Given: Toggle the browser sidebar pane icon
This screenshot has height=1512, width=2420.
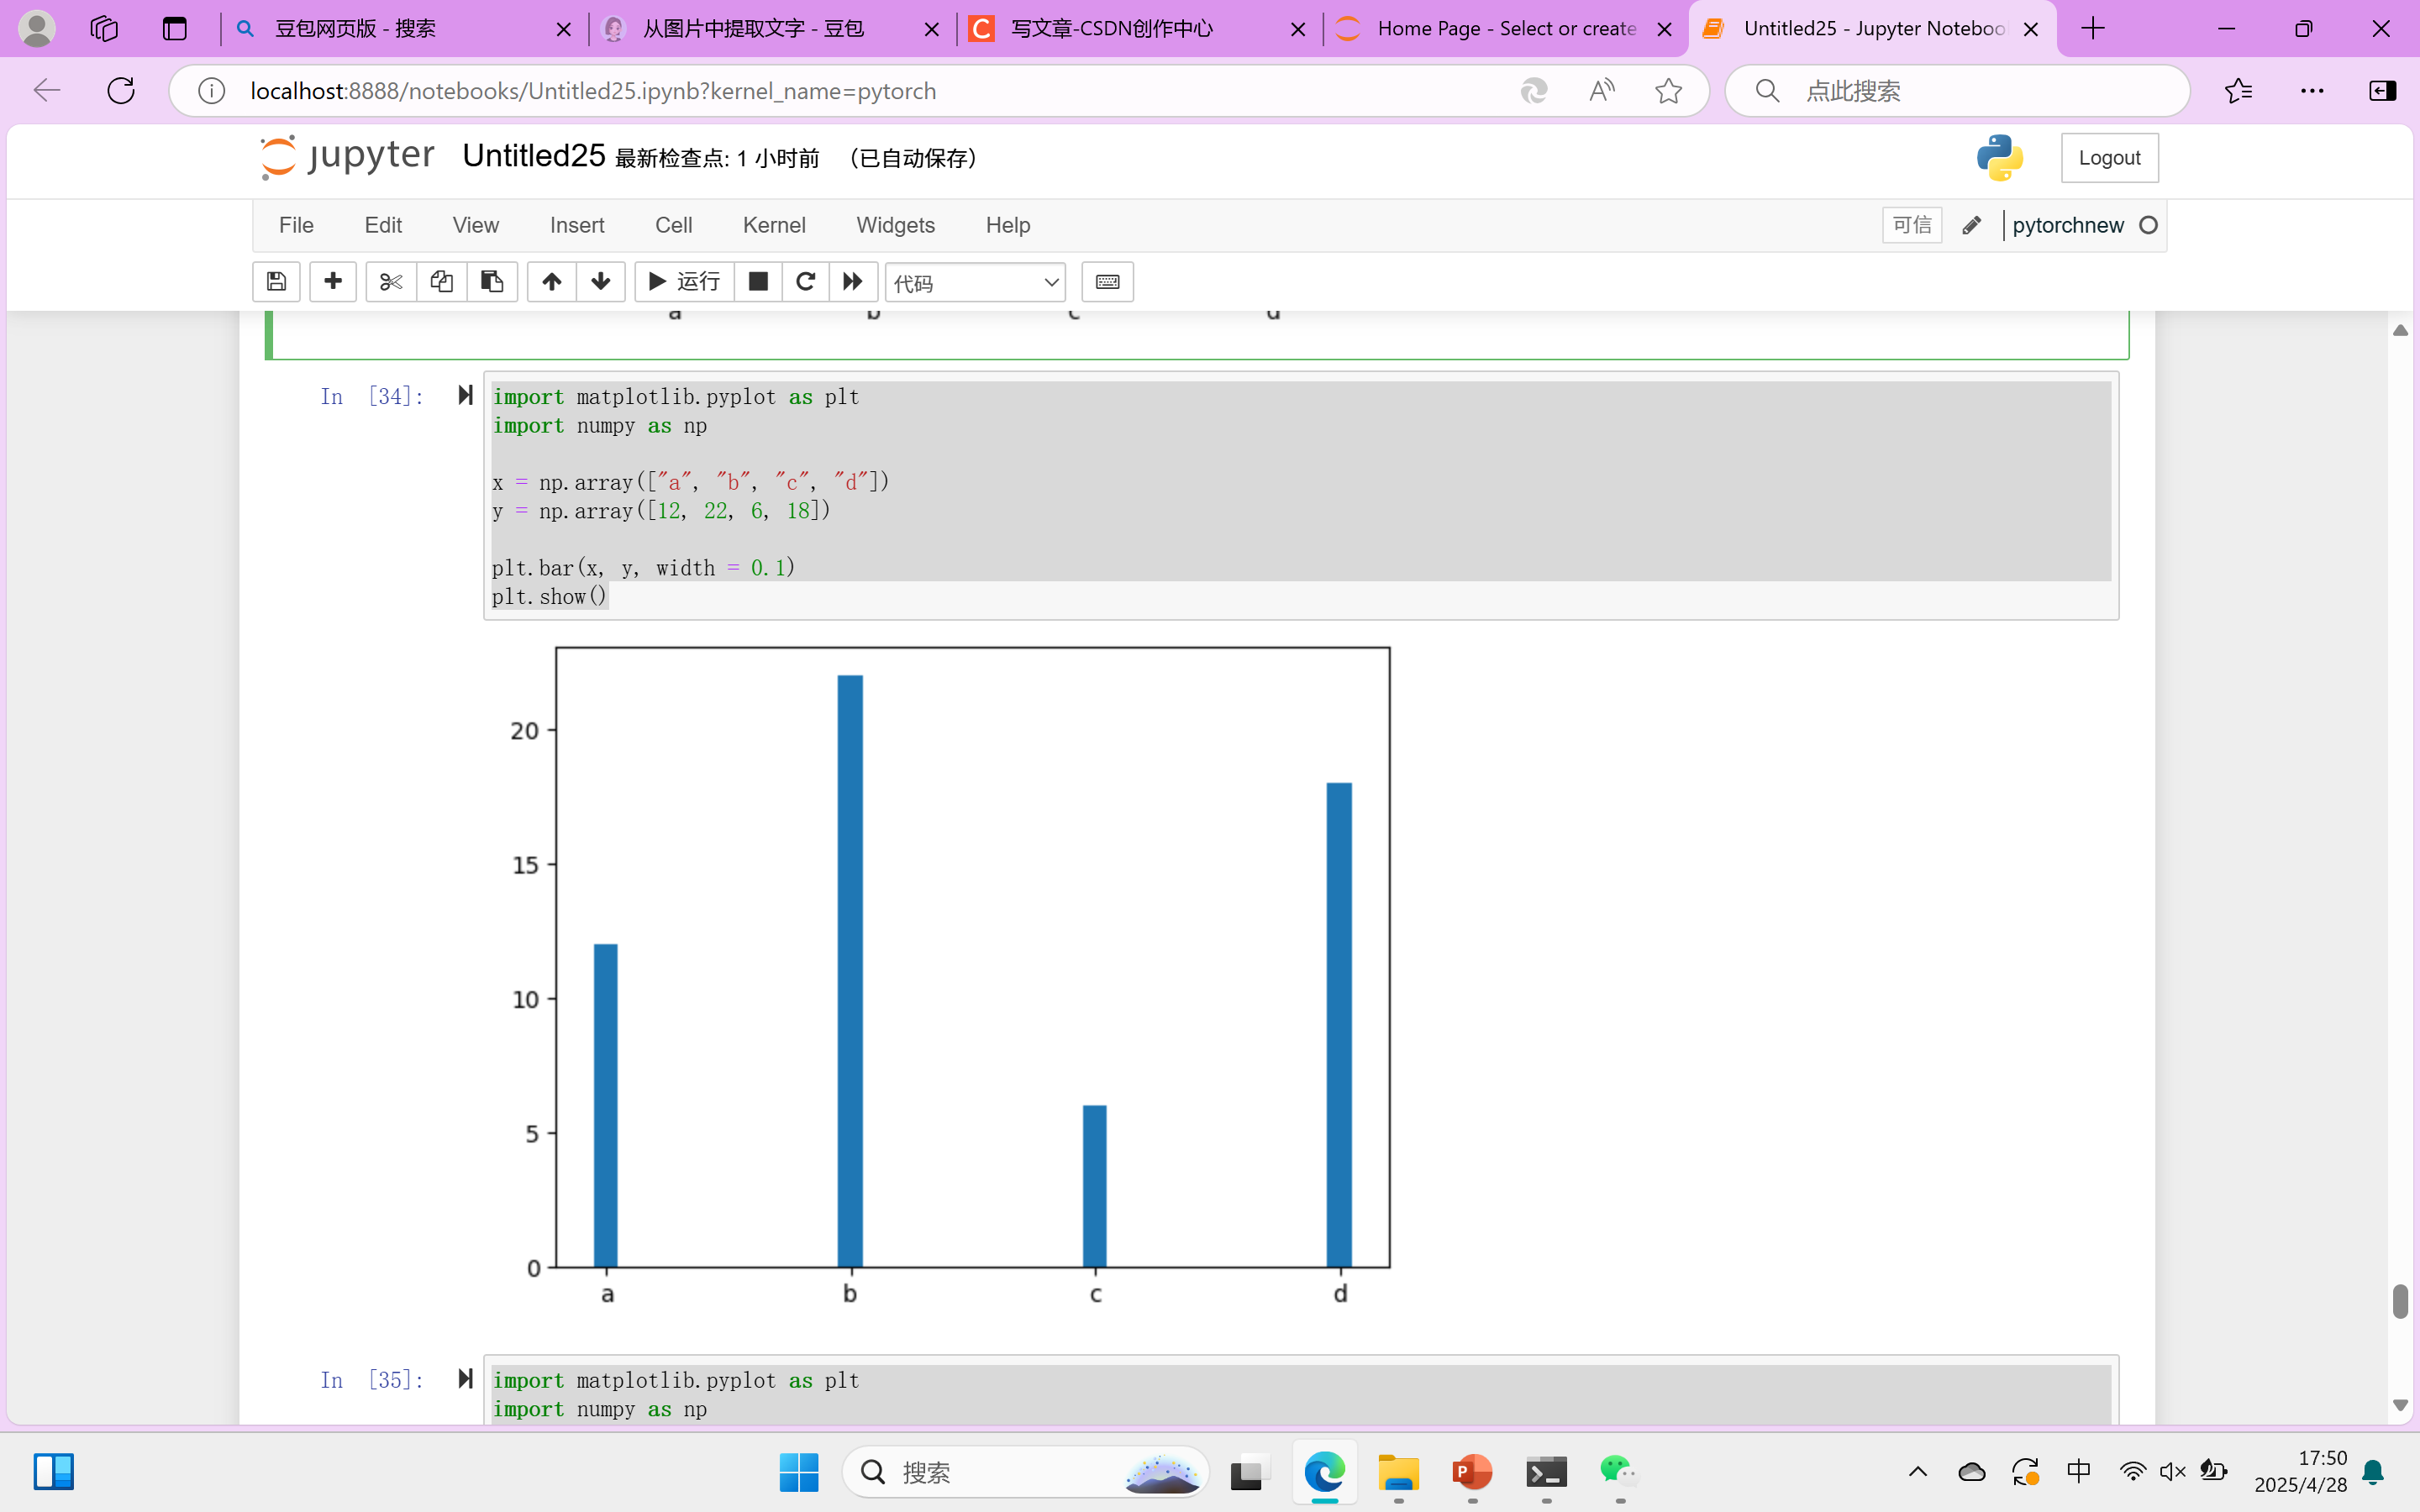Looking at the screenshot, I should click(x=2382, y=91).
